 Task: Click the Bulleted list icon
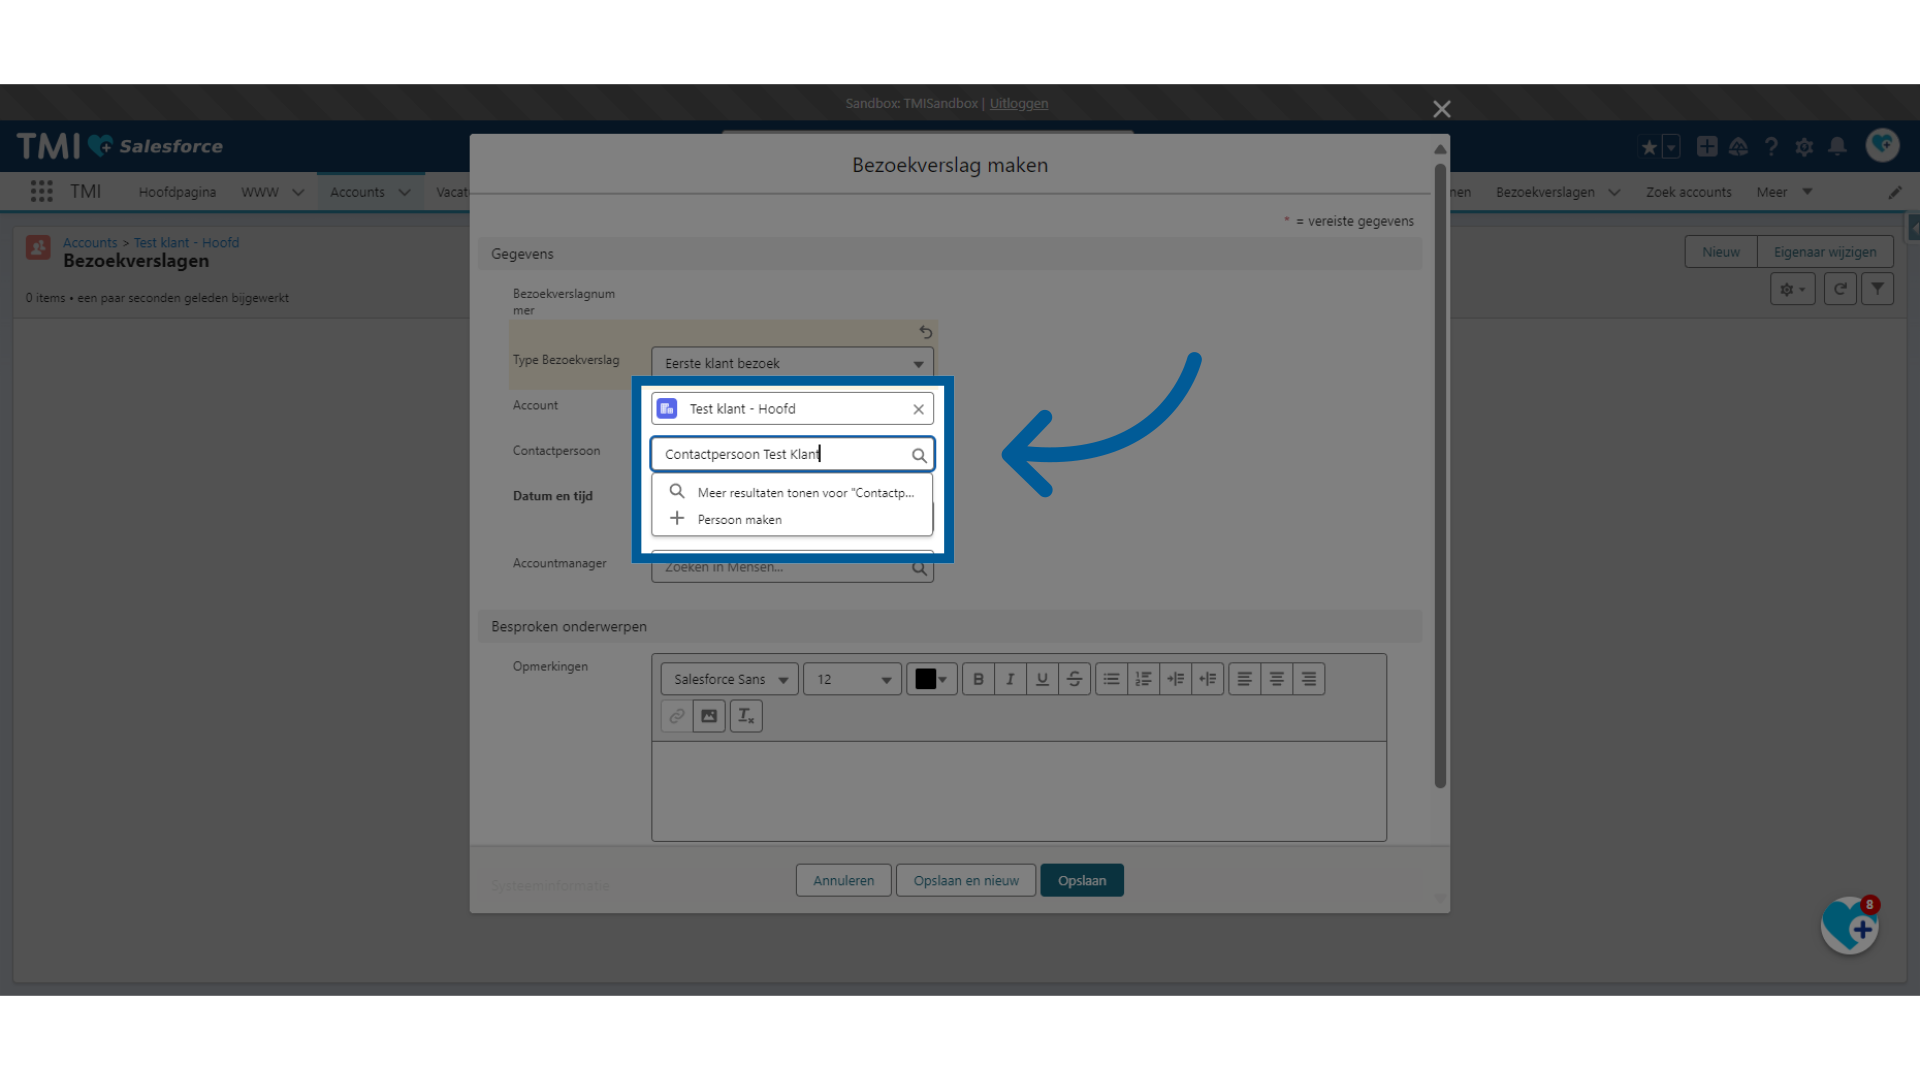pos(1110,678)
